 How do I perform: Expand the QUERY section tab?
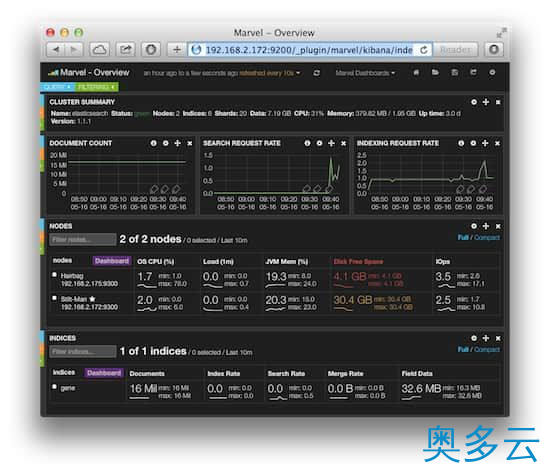58,87
